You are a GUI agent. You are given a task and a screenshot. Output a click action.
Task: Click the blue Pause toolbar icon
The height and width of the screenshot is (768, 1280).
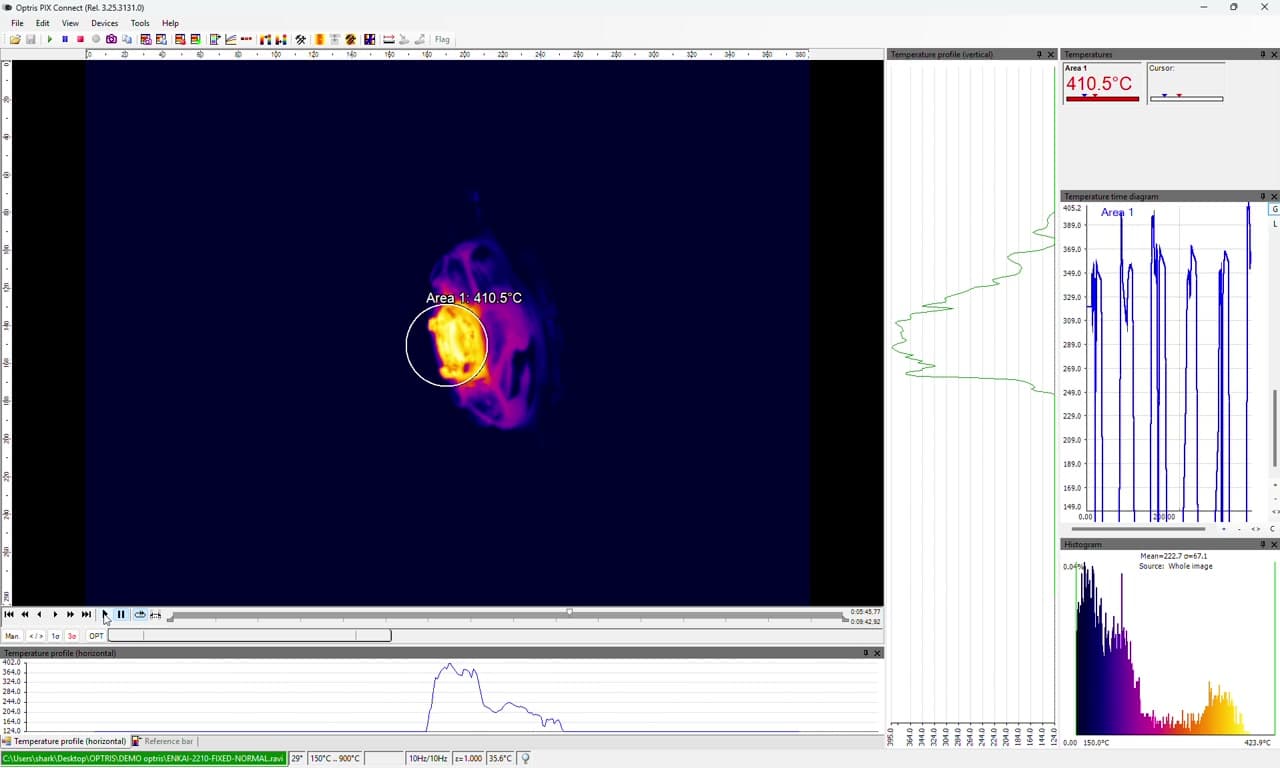65,40
